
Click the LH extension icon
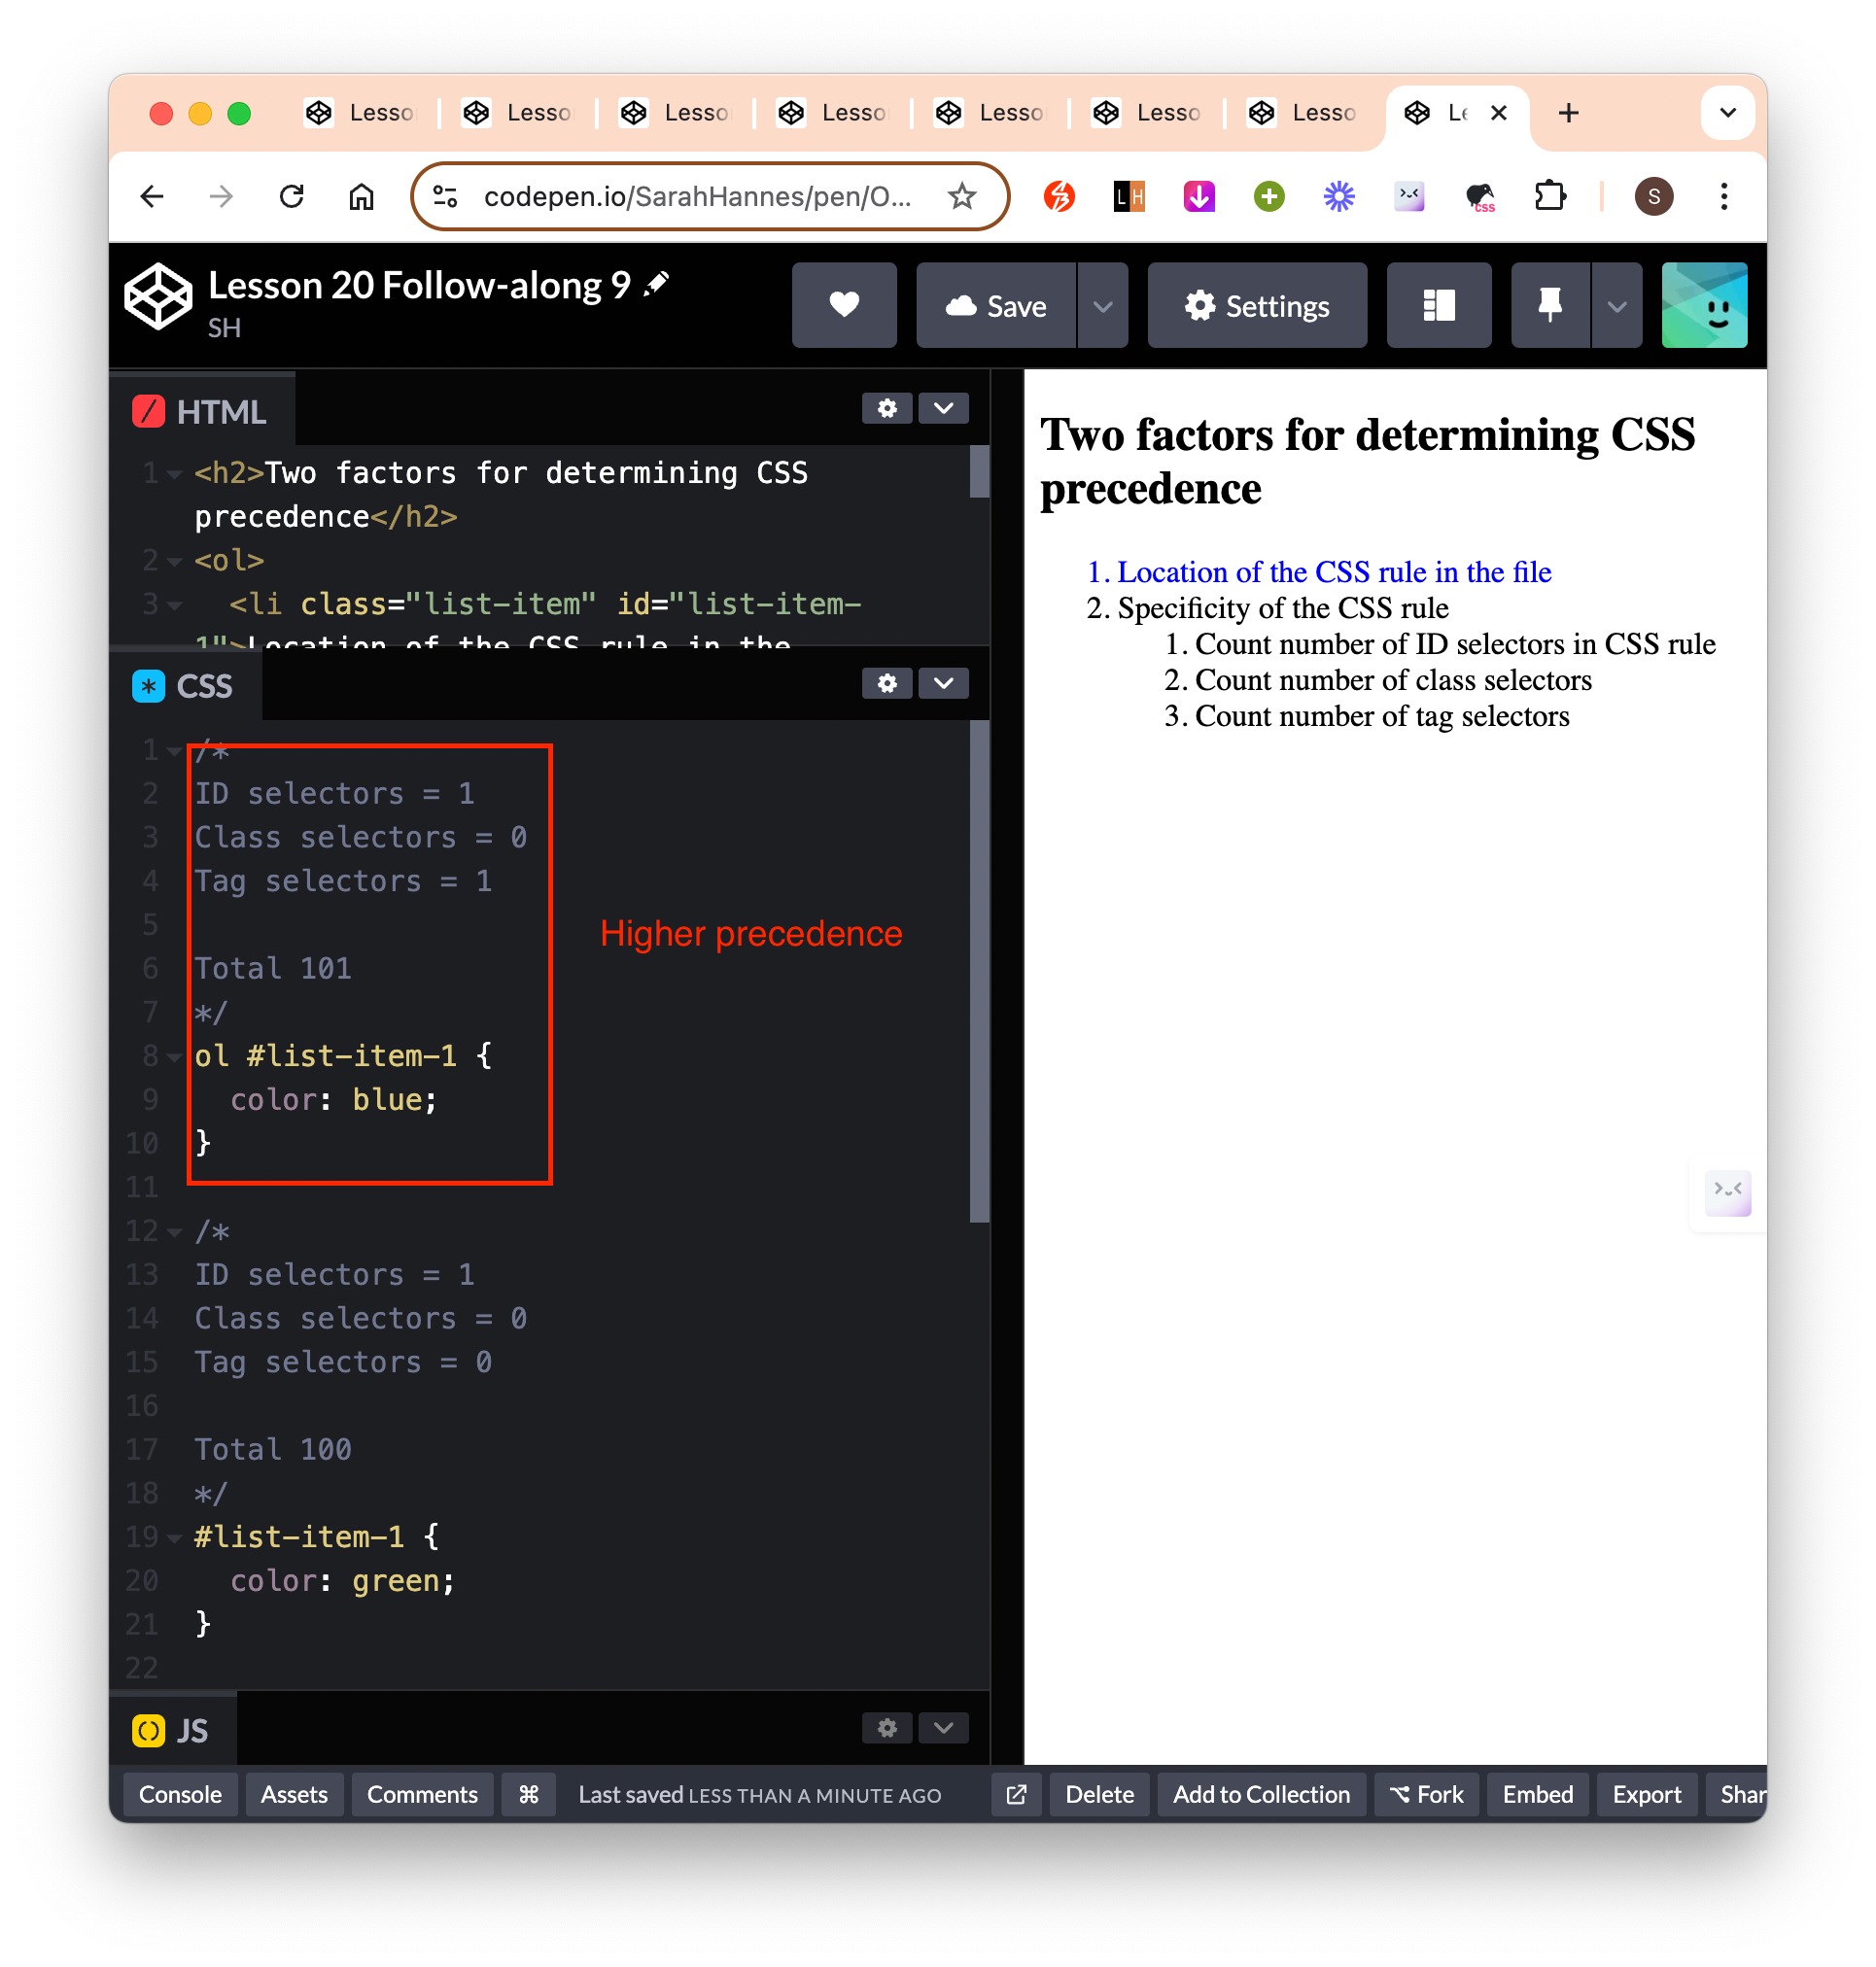[1129, 197]
